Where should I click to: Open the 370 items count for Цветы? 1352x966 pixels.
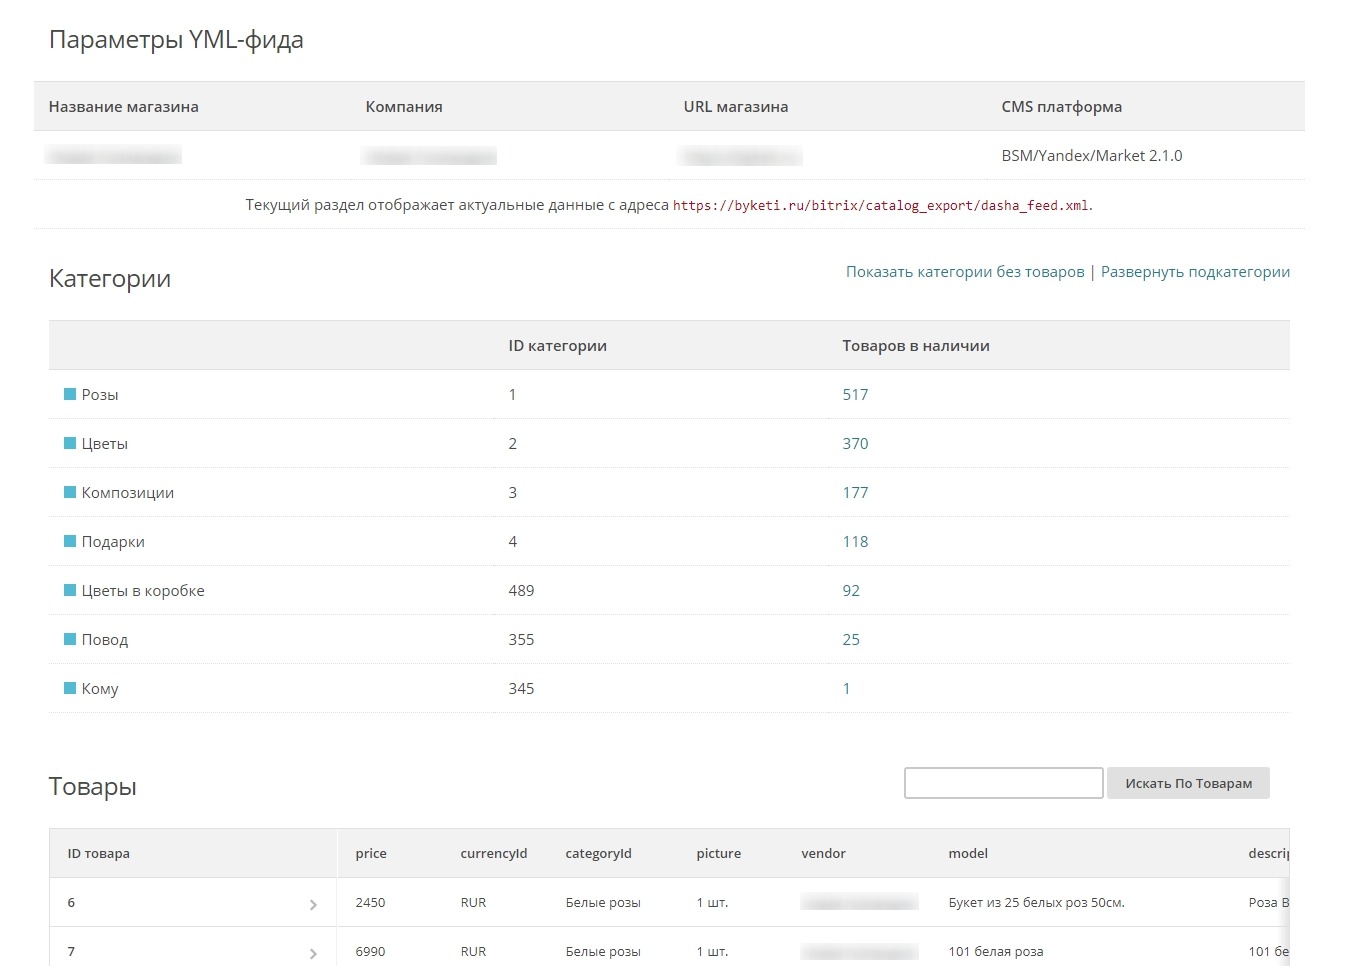coord(855,444)
